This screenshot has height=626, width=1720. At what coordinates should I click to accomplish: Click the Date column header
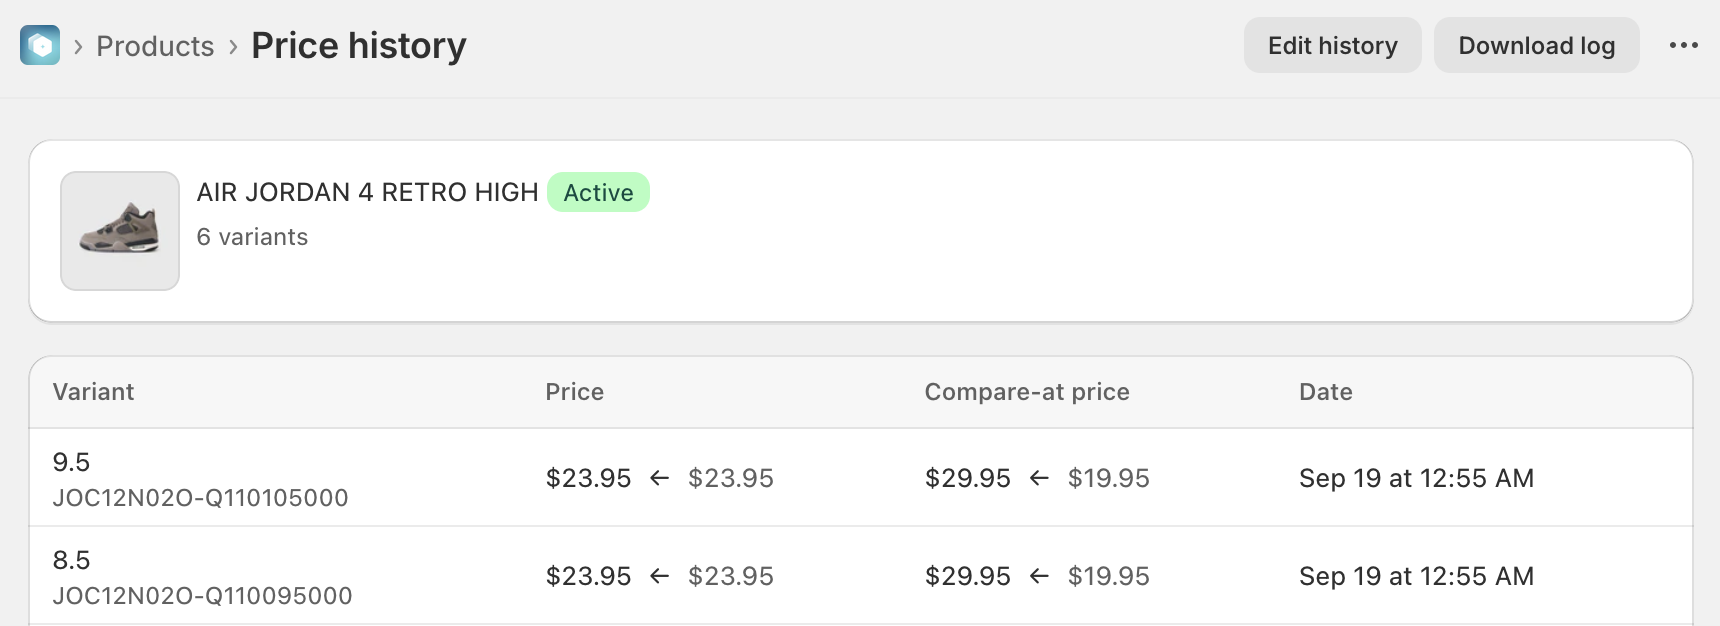tap(1325, 392)
